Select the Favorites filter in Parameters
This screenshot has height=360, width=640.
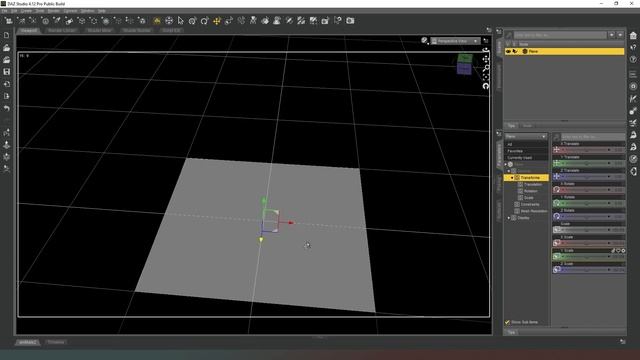click(x=526, y=151)
